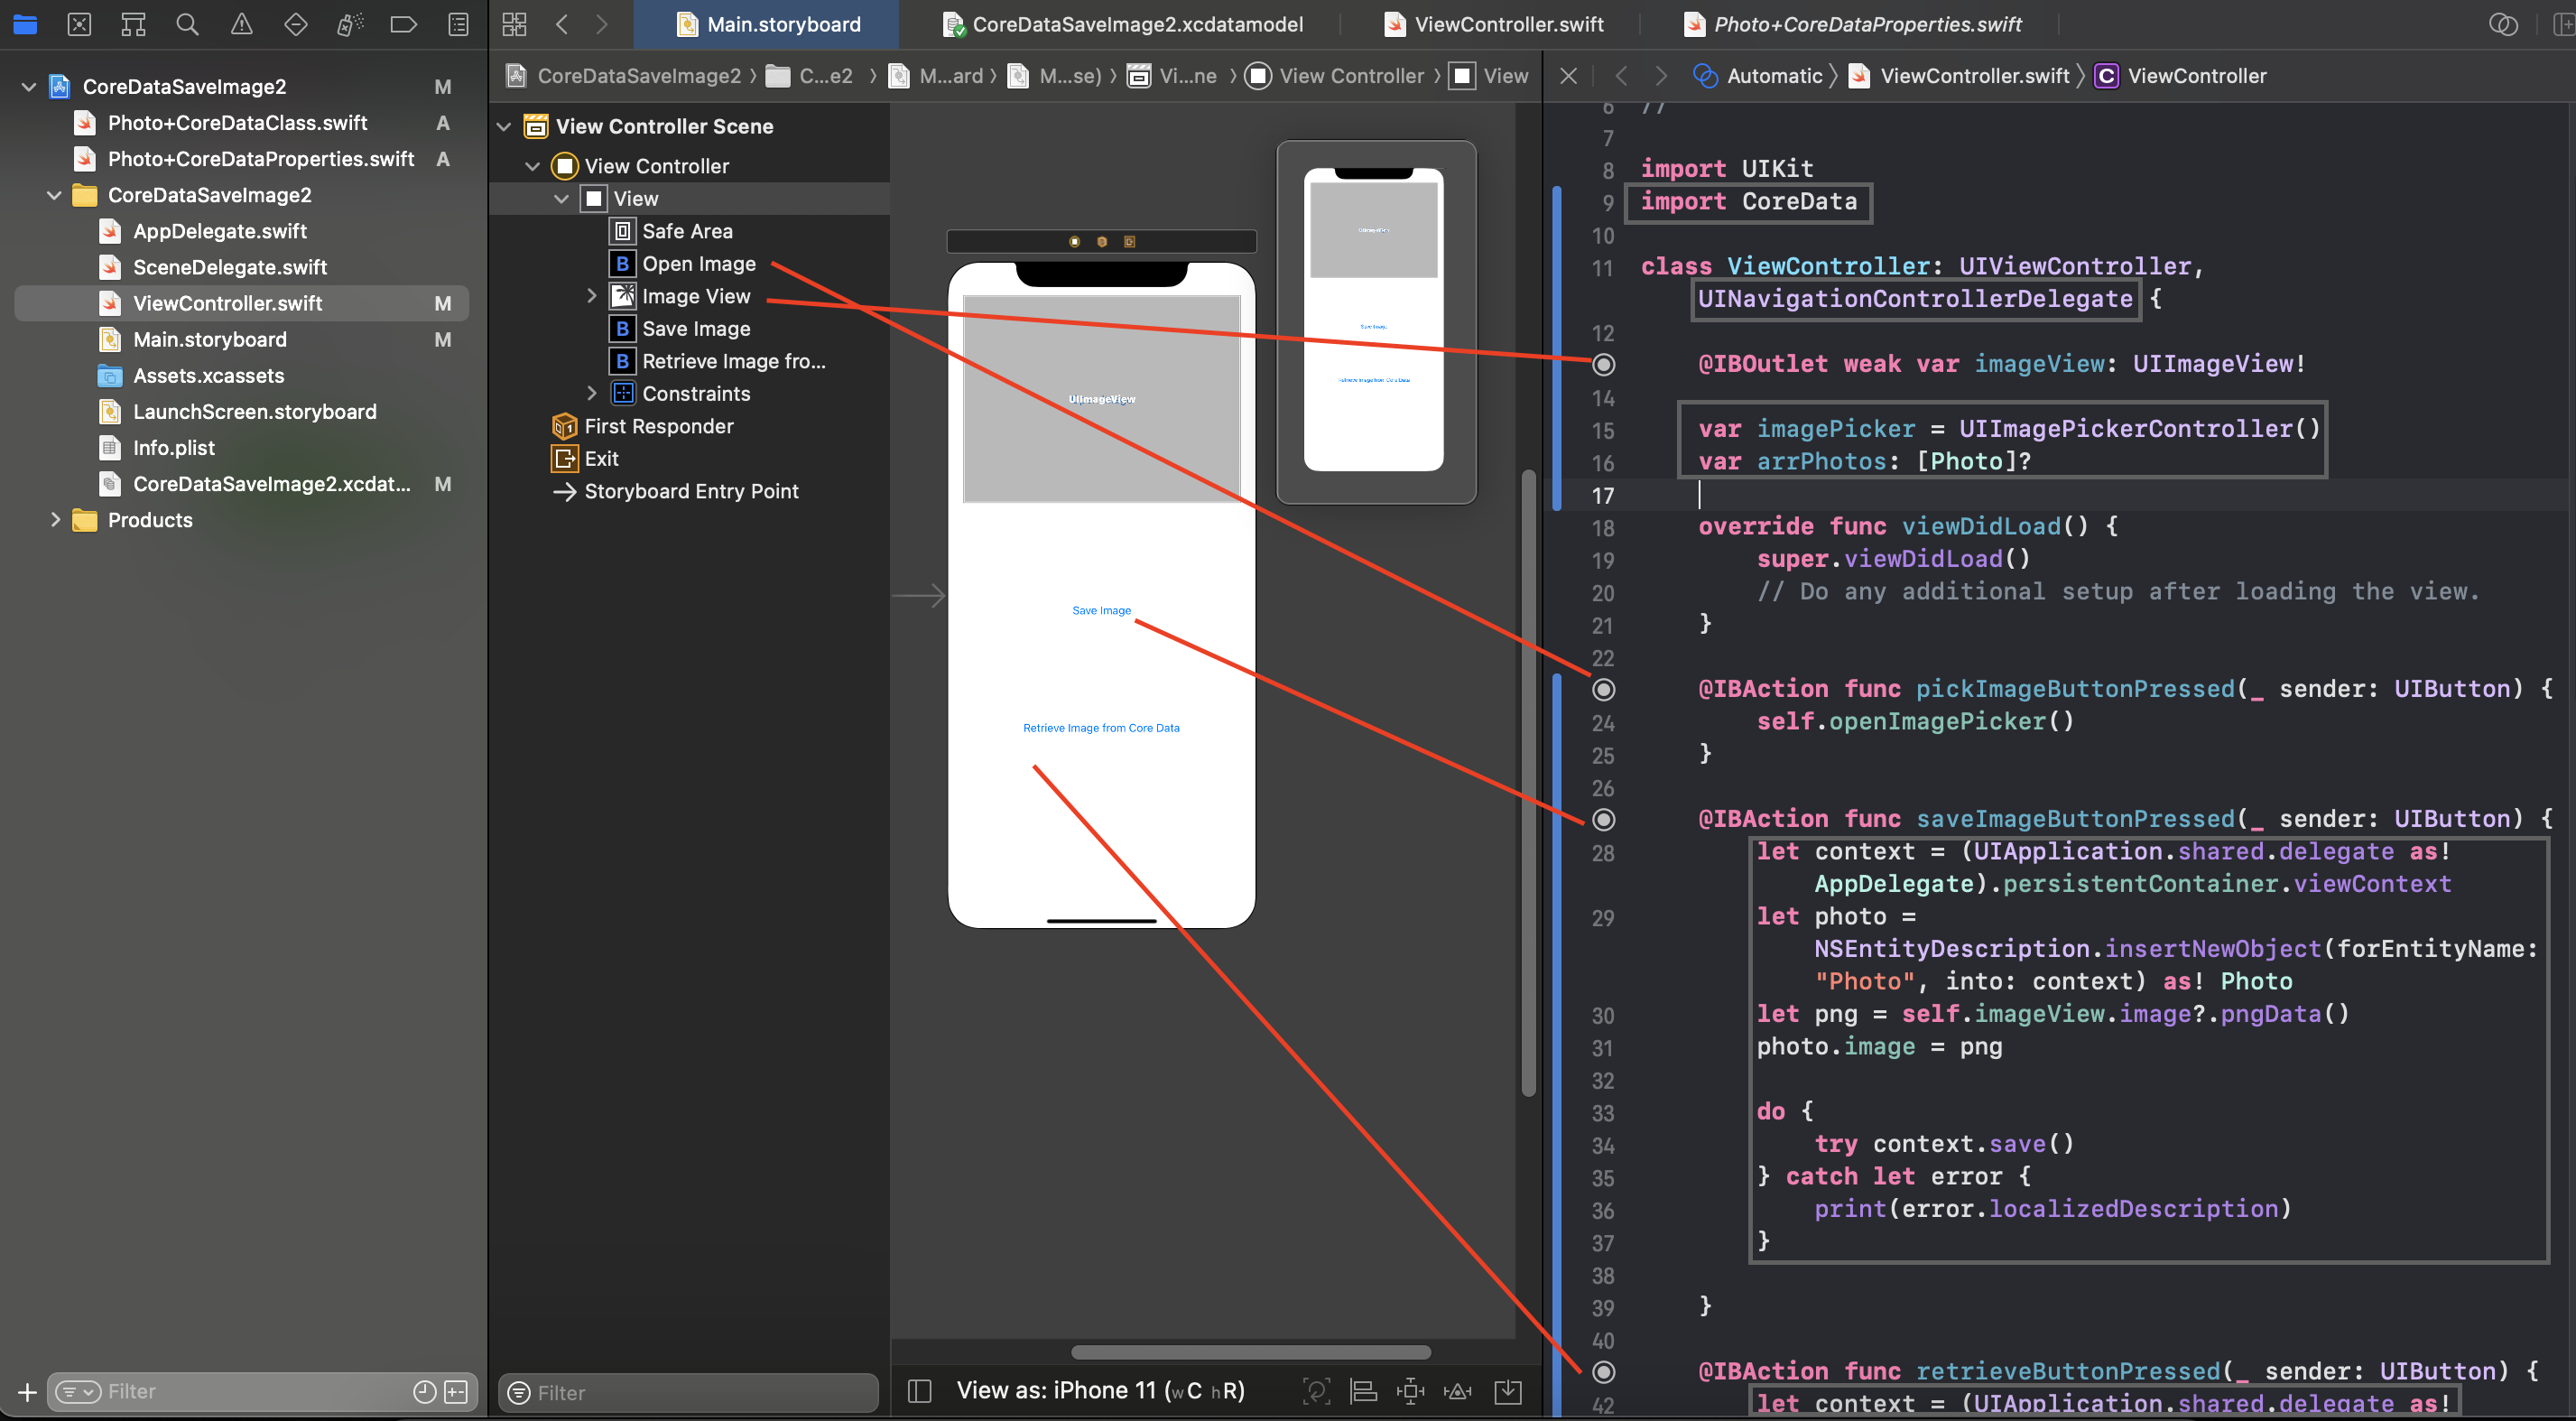Screen dimensions: 2576x1421
Task: Toggle the document outline sidebar button
Action: (919, 1390)
